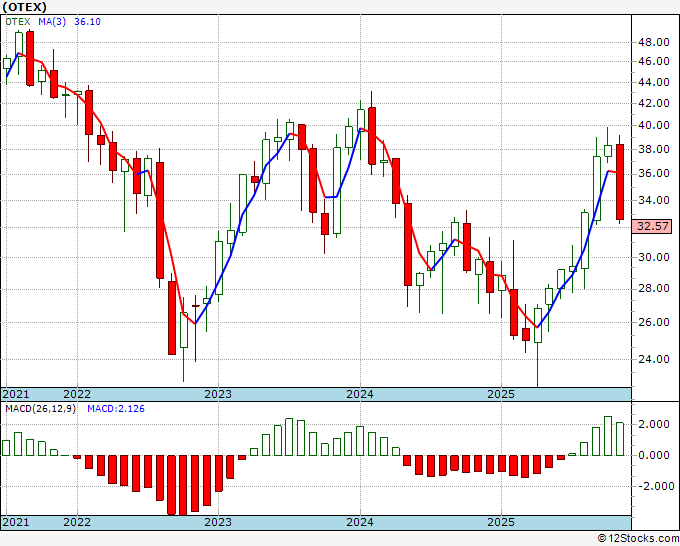Click 2022 on the price chart timeline

[77, 394]
